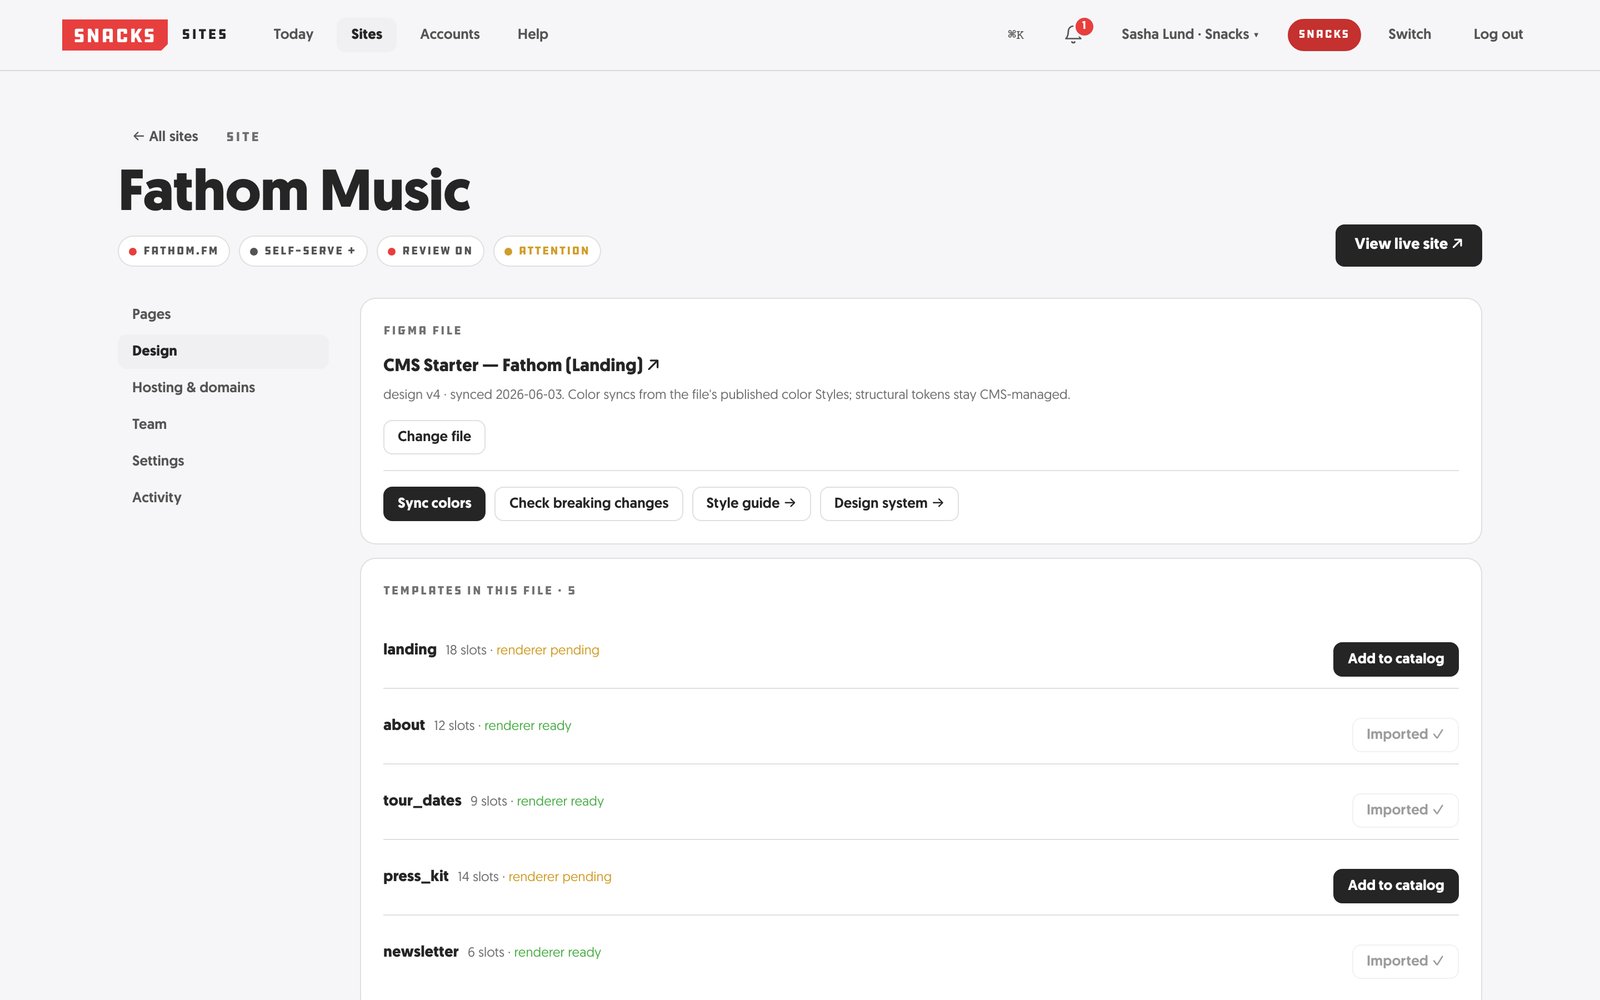This screenshot has height=1000, width=1600.
Task: Click the newsletter template name
Action: pyautogui.click(x=421, y=952)
